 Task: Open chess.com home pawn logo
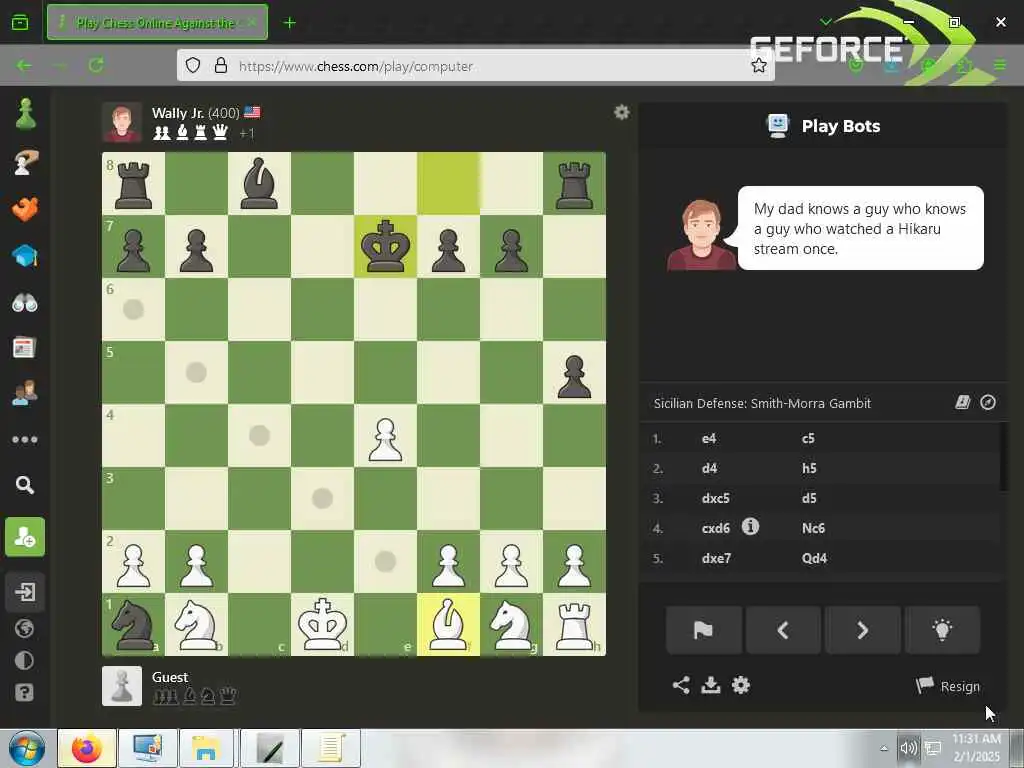click(25, 114)
